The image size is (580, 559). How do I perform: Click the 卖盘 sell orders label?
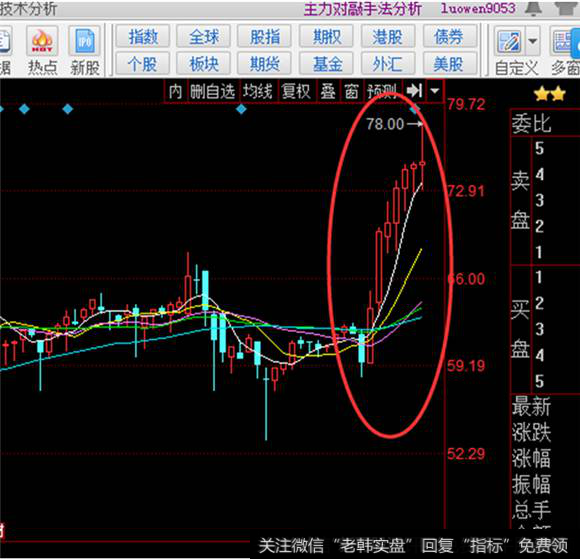point(520,201)
